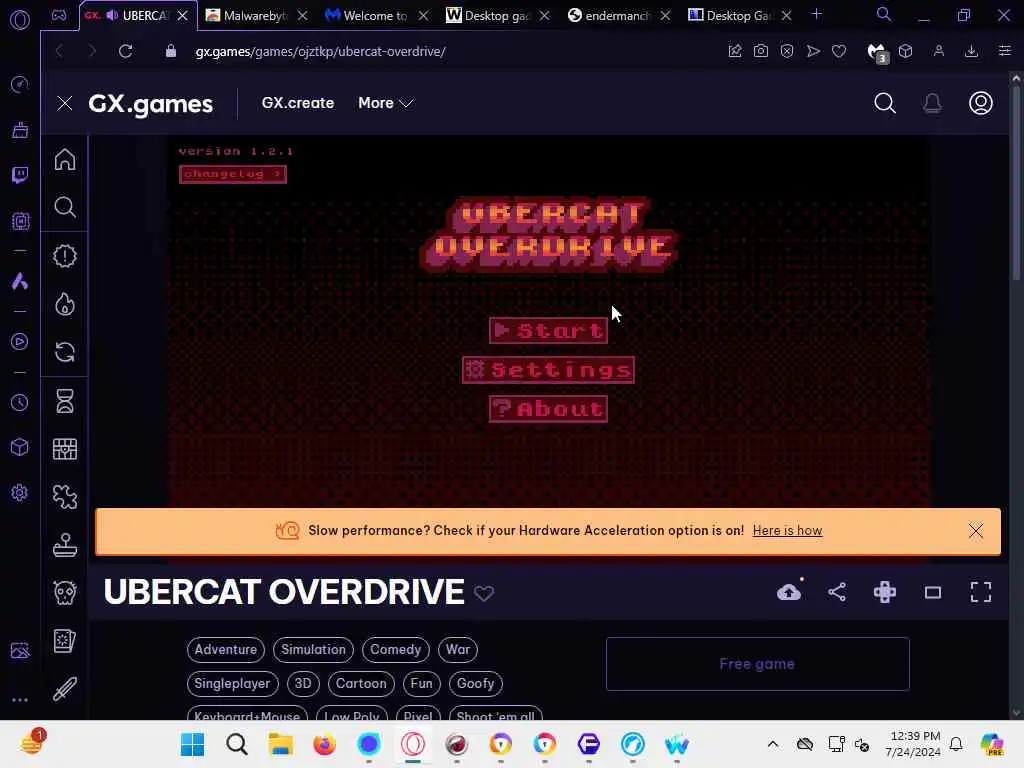
Task: Open the GX.create link
Action: [298, 103]
